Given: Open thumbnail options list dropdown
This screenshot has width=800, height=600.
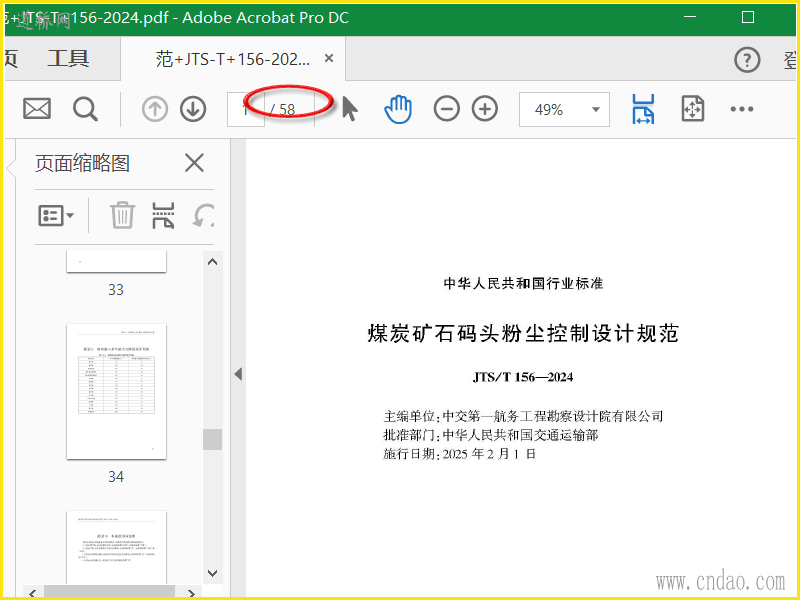Looking at the screenshot, I should click(x=56, y=215).
